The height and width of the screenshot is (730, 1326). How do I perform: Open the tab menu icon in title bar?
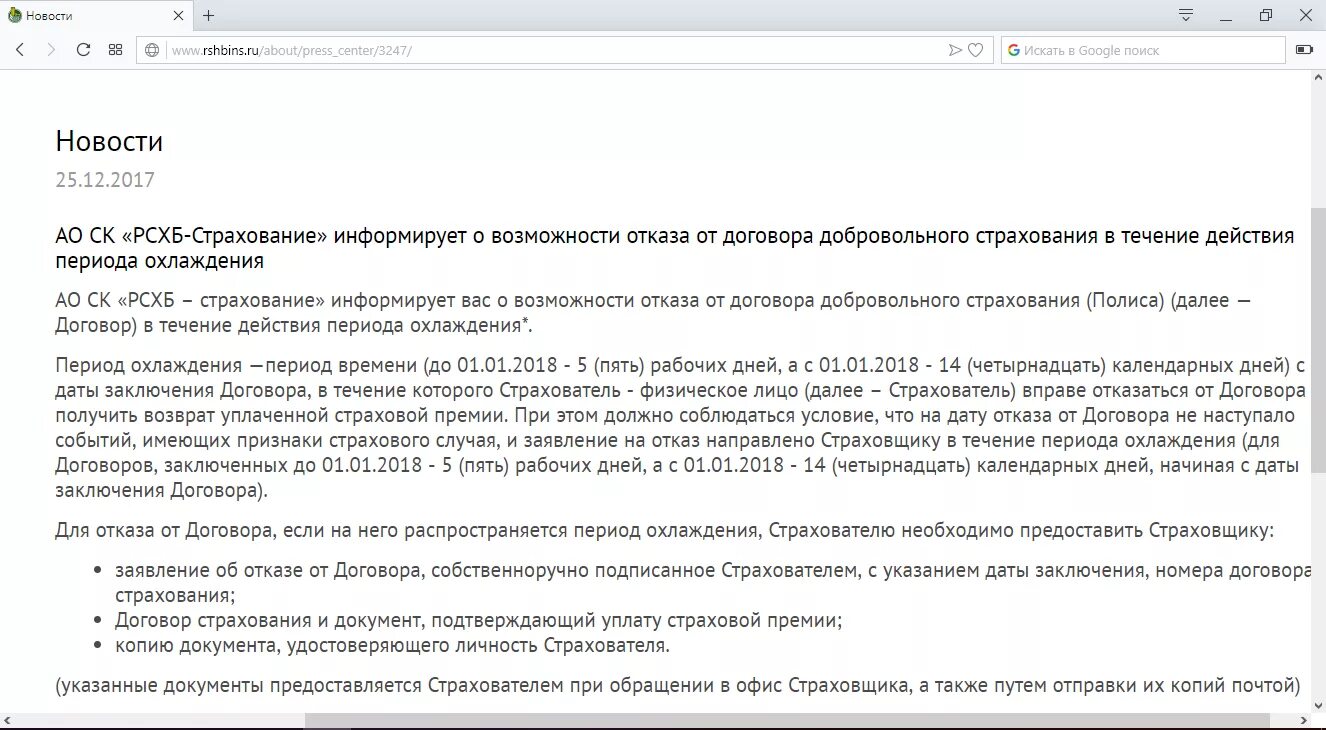pos(1186,15)
